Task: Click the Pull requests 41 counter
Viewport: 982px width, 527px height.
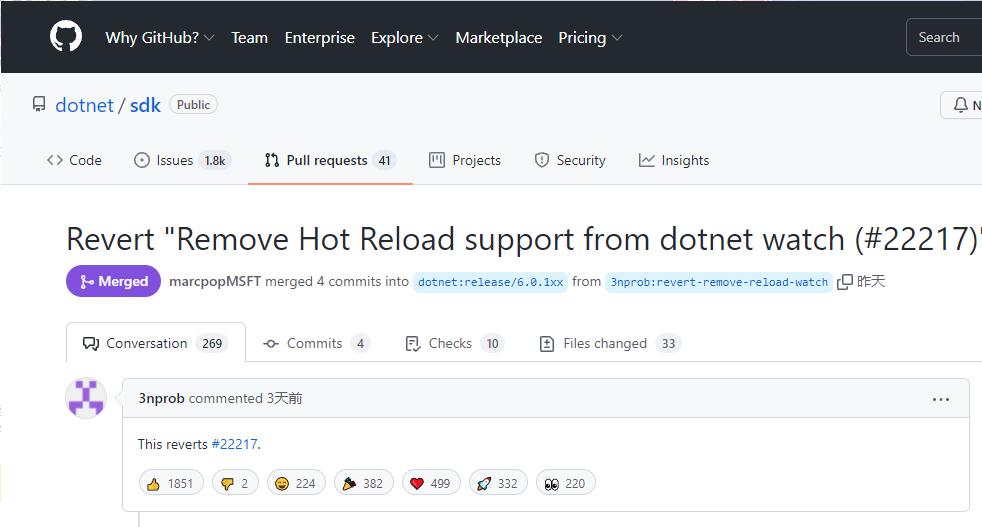Action: [x=385, y=160]
